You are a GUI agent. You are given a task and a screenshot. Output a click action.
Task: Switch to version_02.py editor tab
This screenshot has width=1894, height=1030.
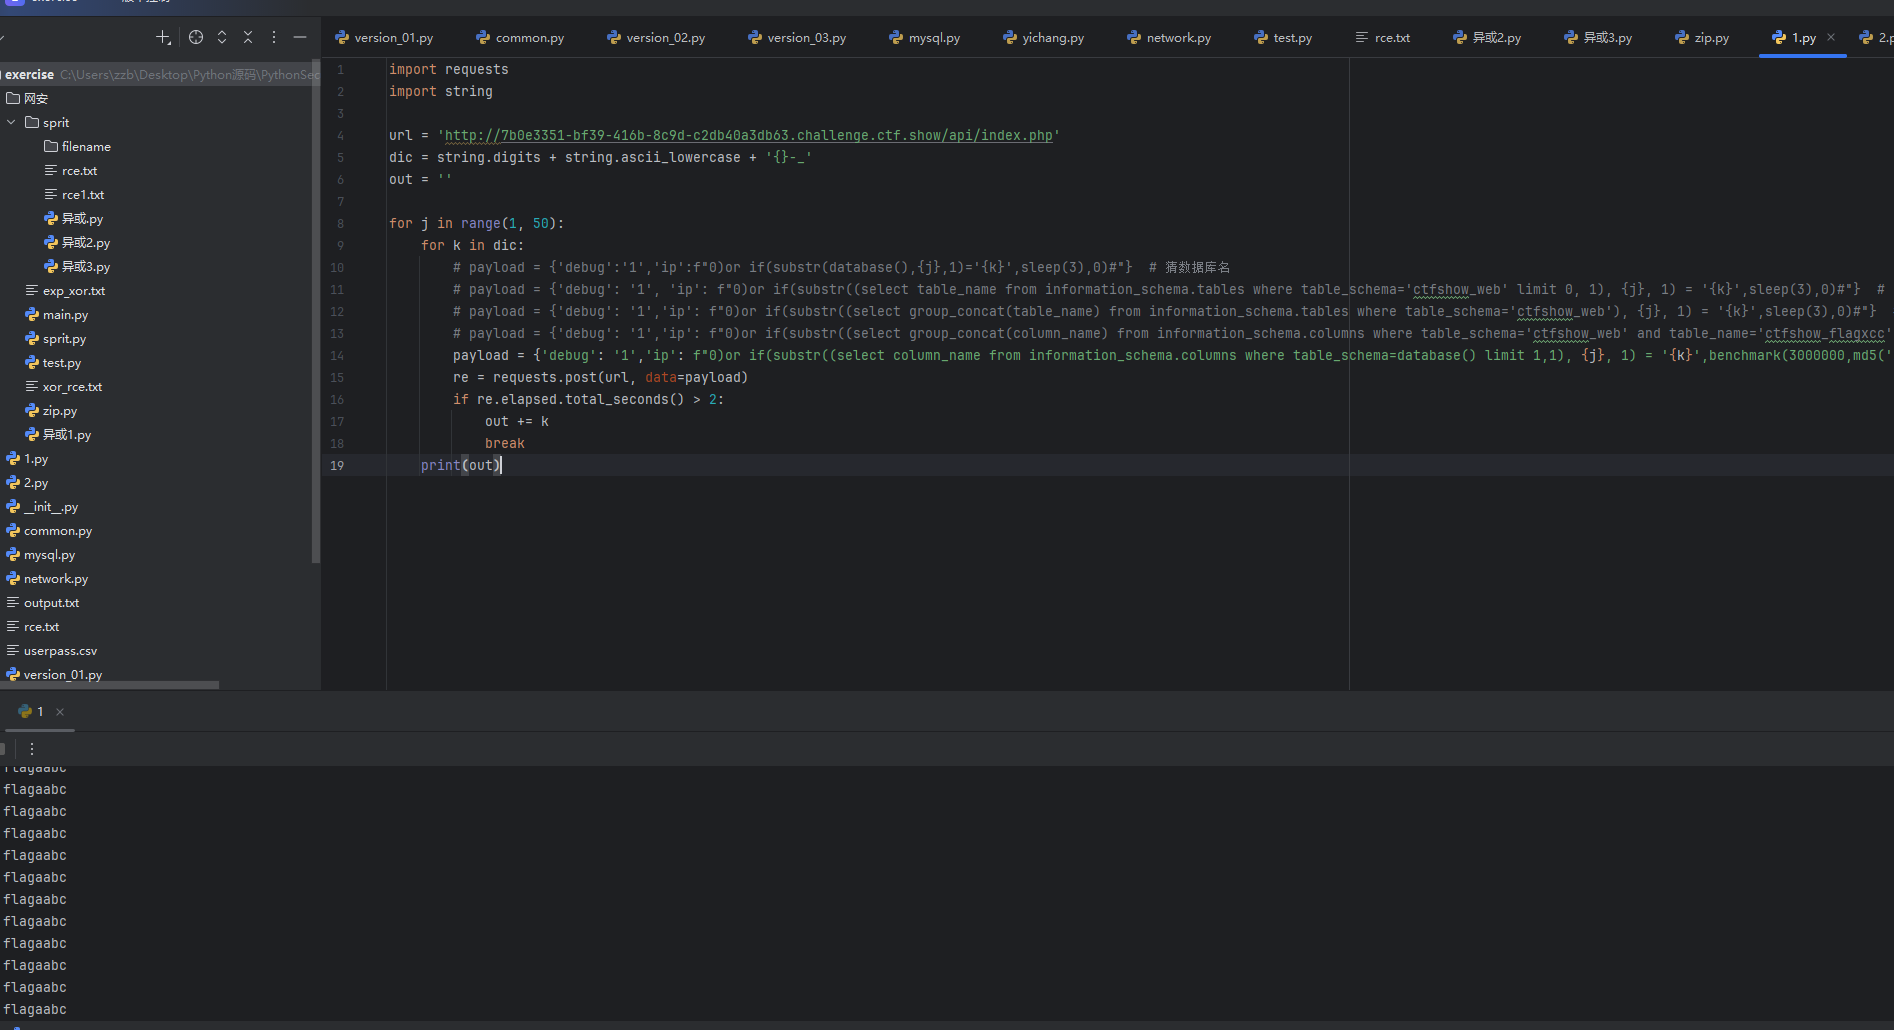pyautogui.click(x=657, y=37)
